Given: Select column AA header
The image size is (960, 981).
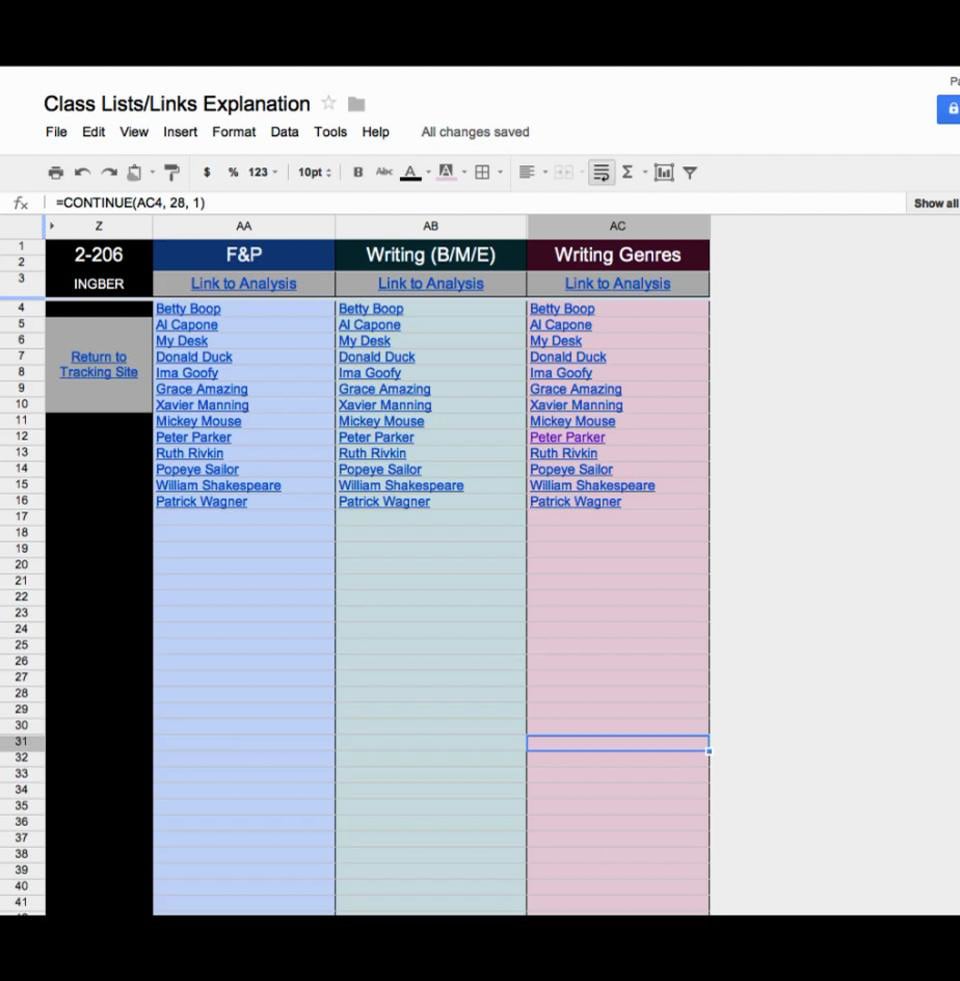Looking at the screenshot, I should tap(243, 226).
